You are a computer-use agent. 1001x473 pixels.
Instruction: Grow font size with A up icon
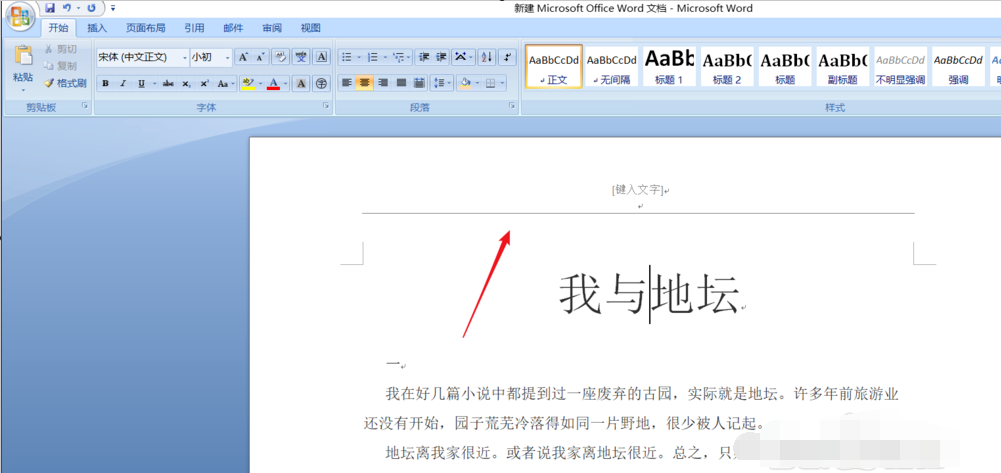click(x=243, y=57)
